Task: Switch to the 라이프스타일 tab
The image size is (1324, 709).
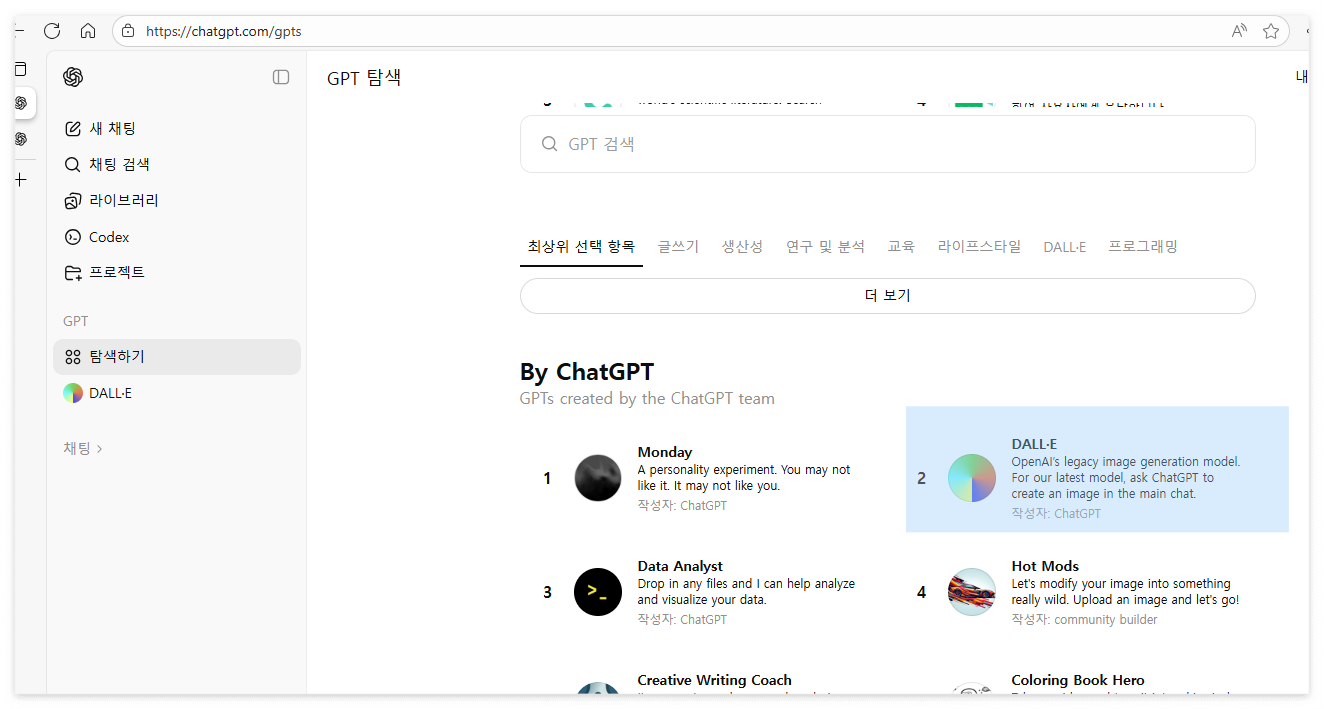Action: click(979, 246)
